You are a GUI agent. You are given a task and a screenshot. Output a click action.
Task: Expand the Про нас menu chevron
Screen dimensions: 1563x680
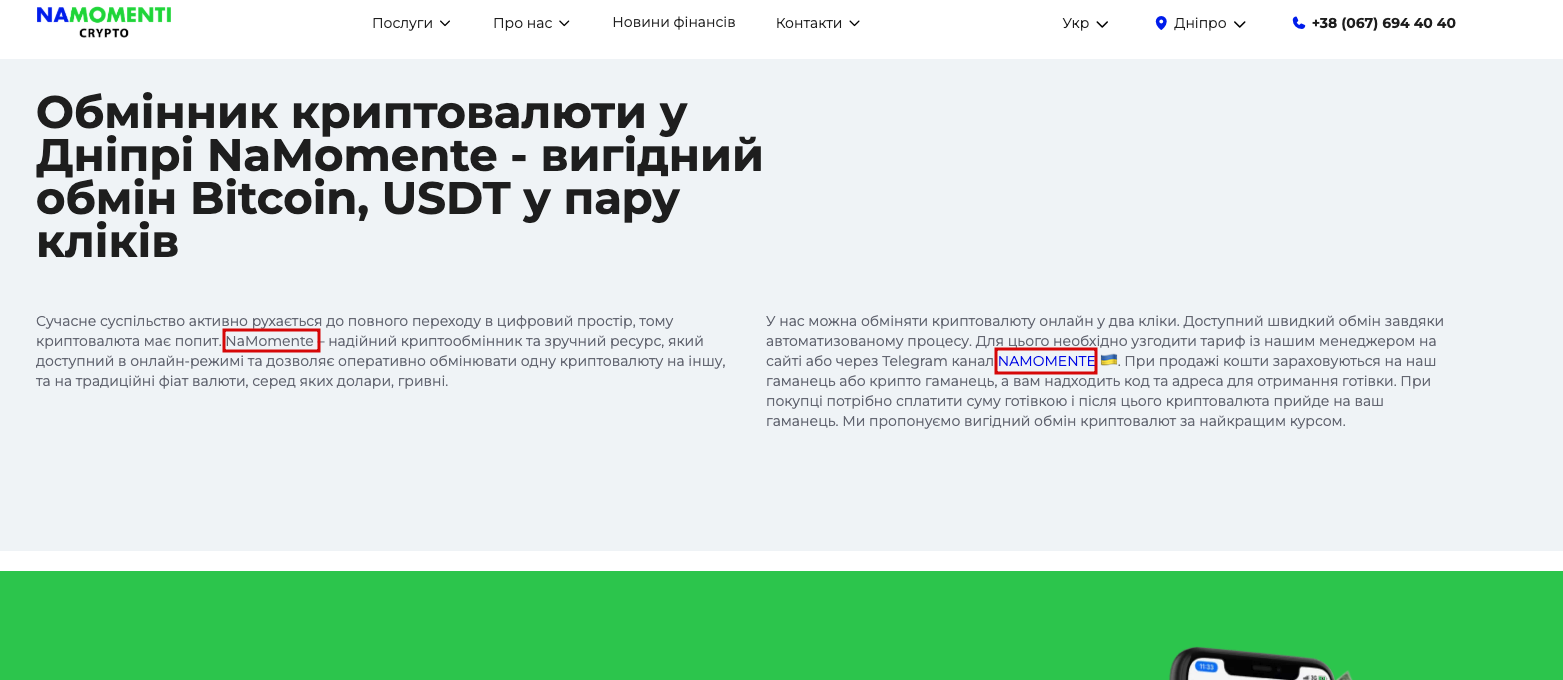[x=564, y=23]
